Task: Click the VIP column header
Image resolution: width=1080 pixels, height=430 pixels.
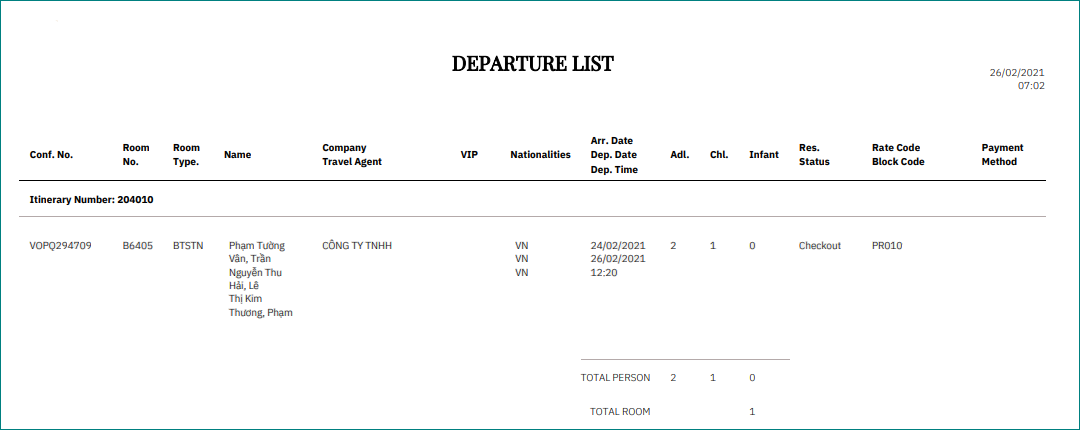Action: [x=469, y=155]
